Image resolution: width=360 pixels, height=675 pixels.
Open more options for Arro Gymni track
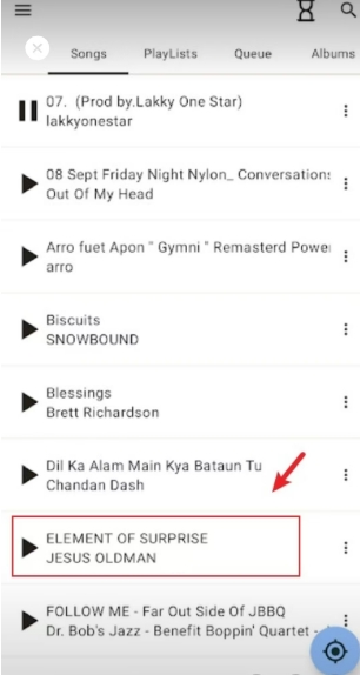pos(345,257)
